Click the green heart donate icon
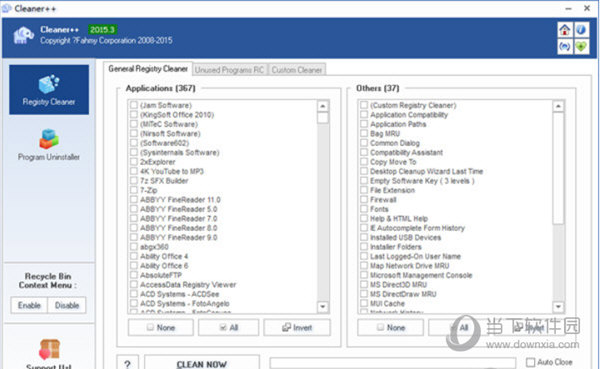 (581, 47)
